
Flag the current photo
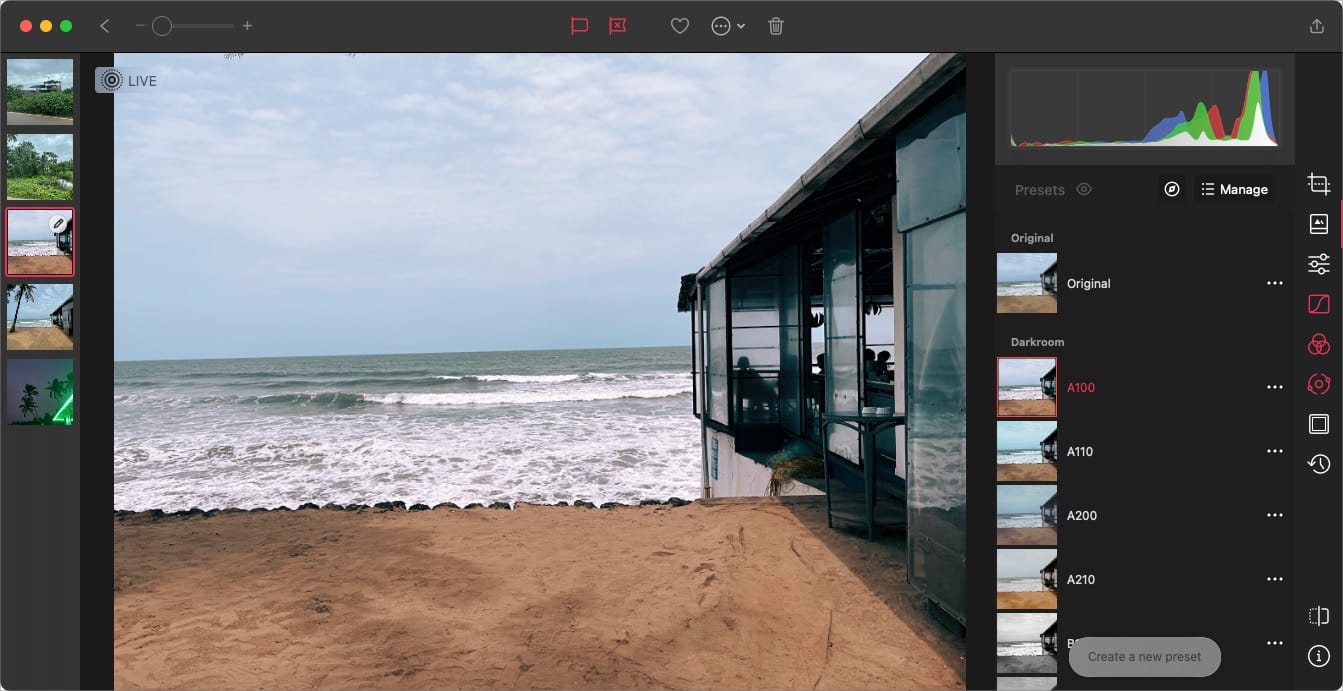580,27
